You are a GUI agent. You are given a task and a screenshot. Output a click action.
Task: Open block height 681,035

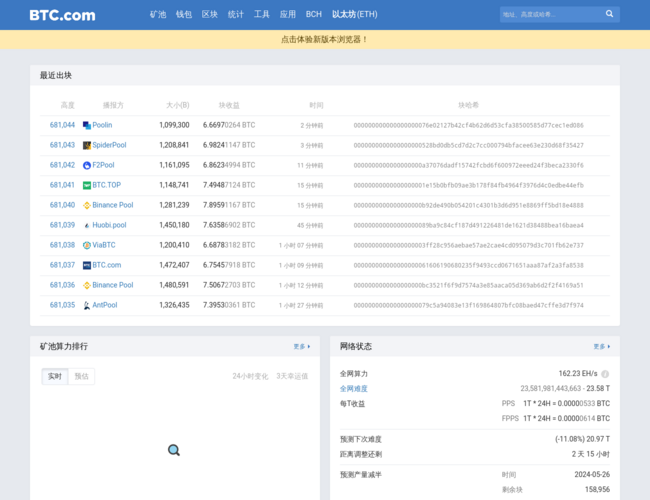click(62, 305)
